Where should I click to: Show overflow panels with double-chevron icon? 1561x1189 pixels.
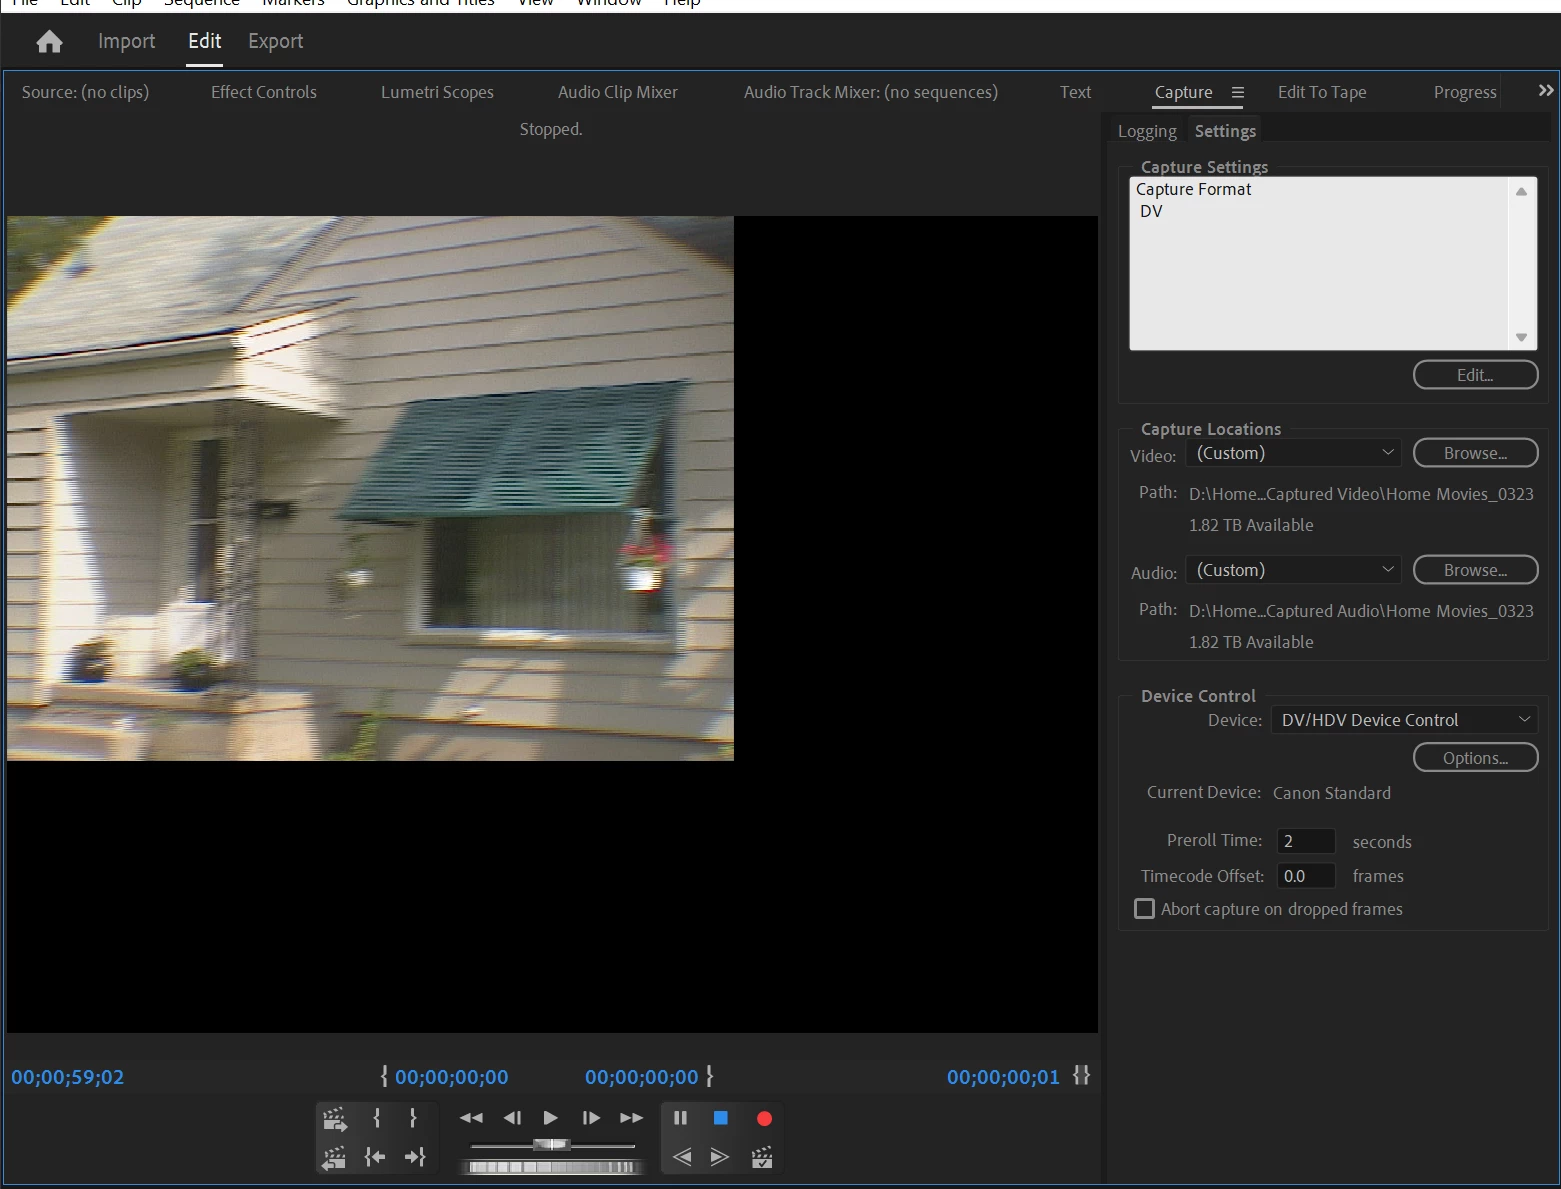(x=1546, y=91)
